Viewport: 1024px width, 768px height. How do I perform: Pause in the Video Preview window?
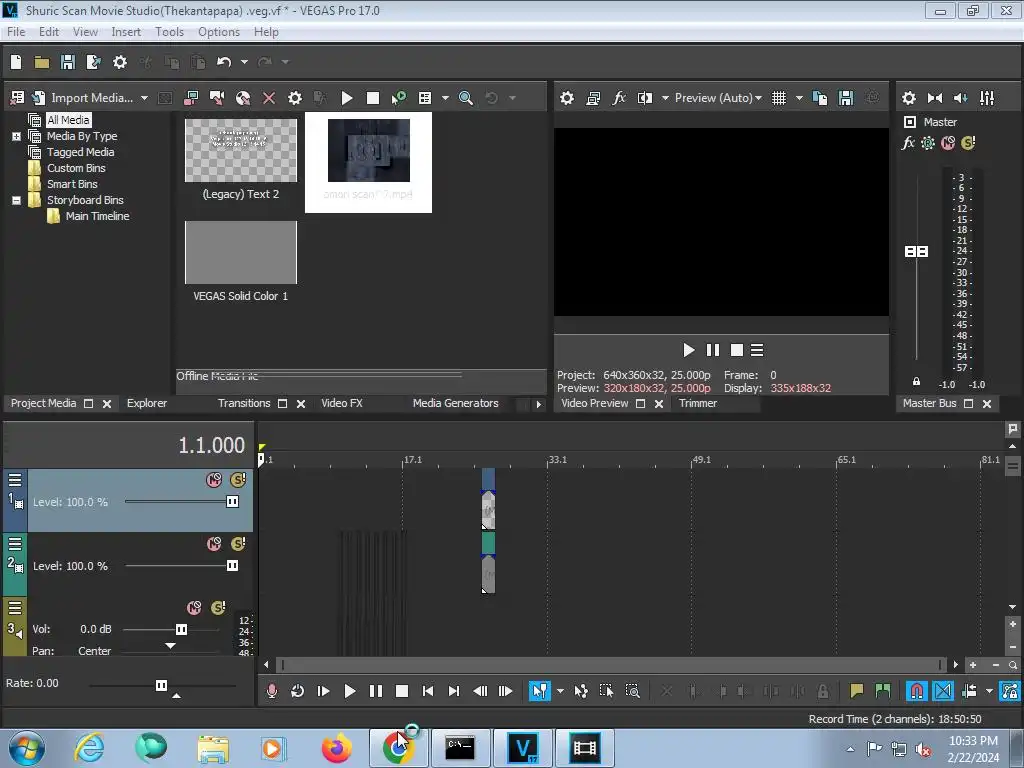tap(712, 351)
